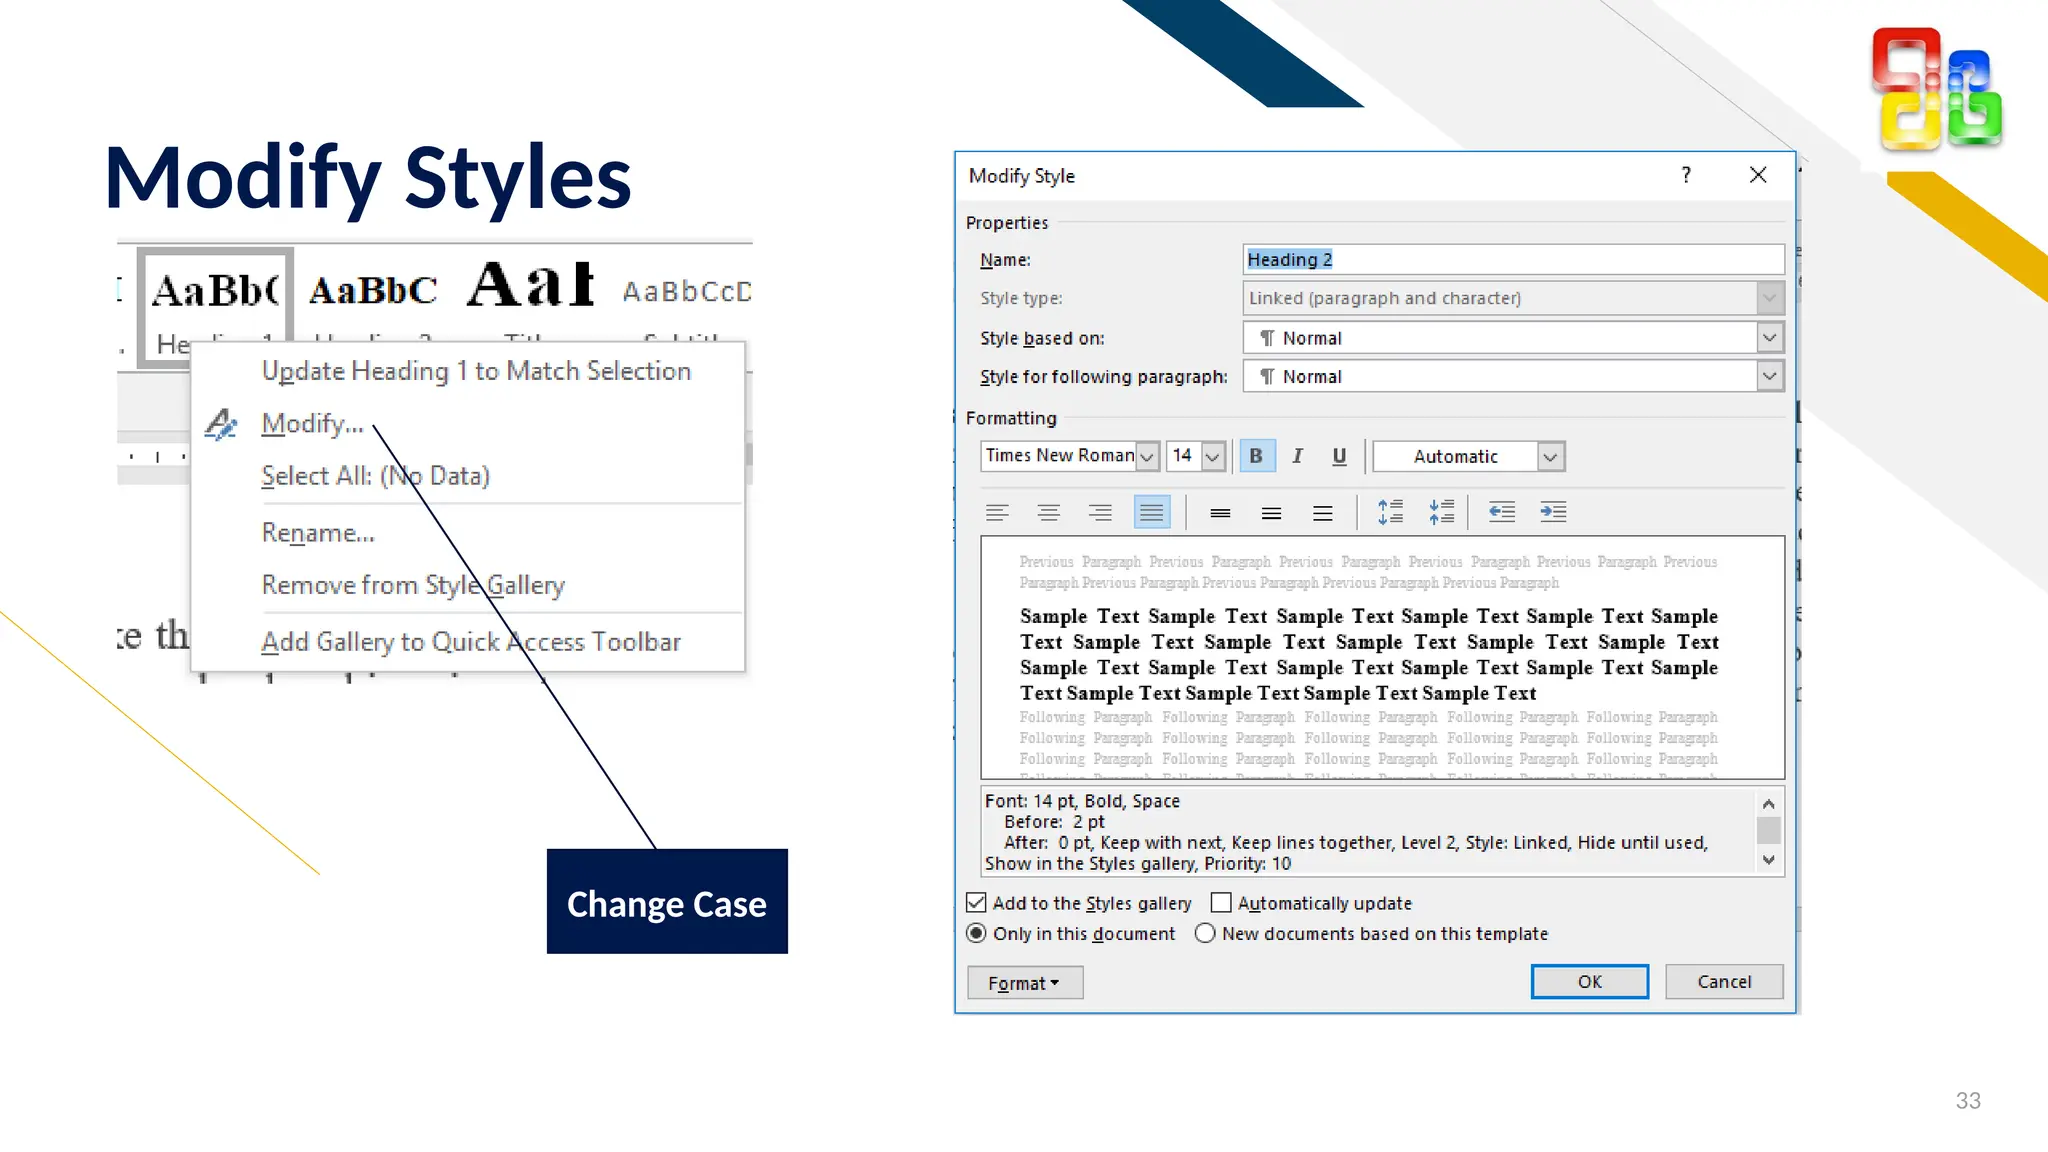Click the Cancel button

click(x=1724, y=982)
